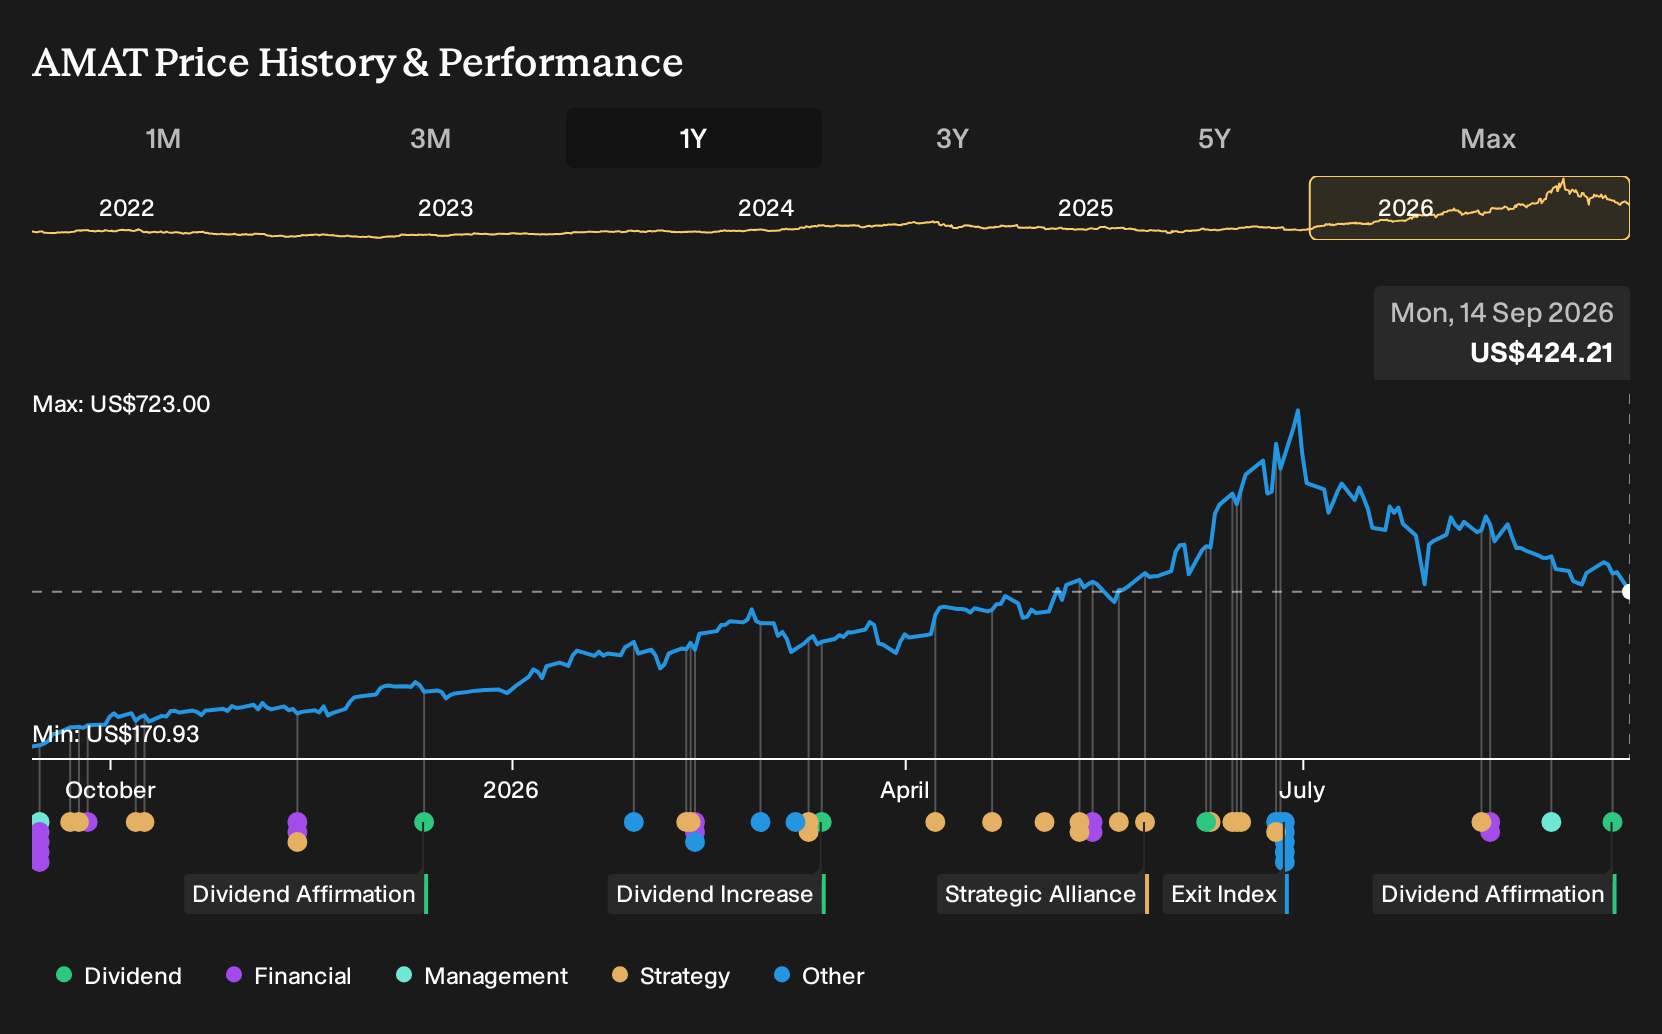The image size is (1662, 1034).
Task: Select the active 1Y range tab
Action: point(694,138)
